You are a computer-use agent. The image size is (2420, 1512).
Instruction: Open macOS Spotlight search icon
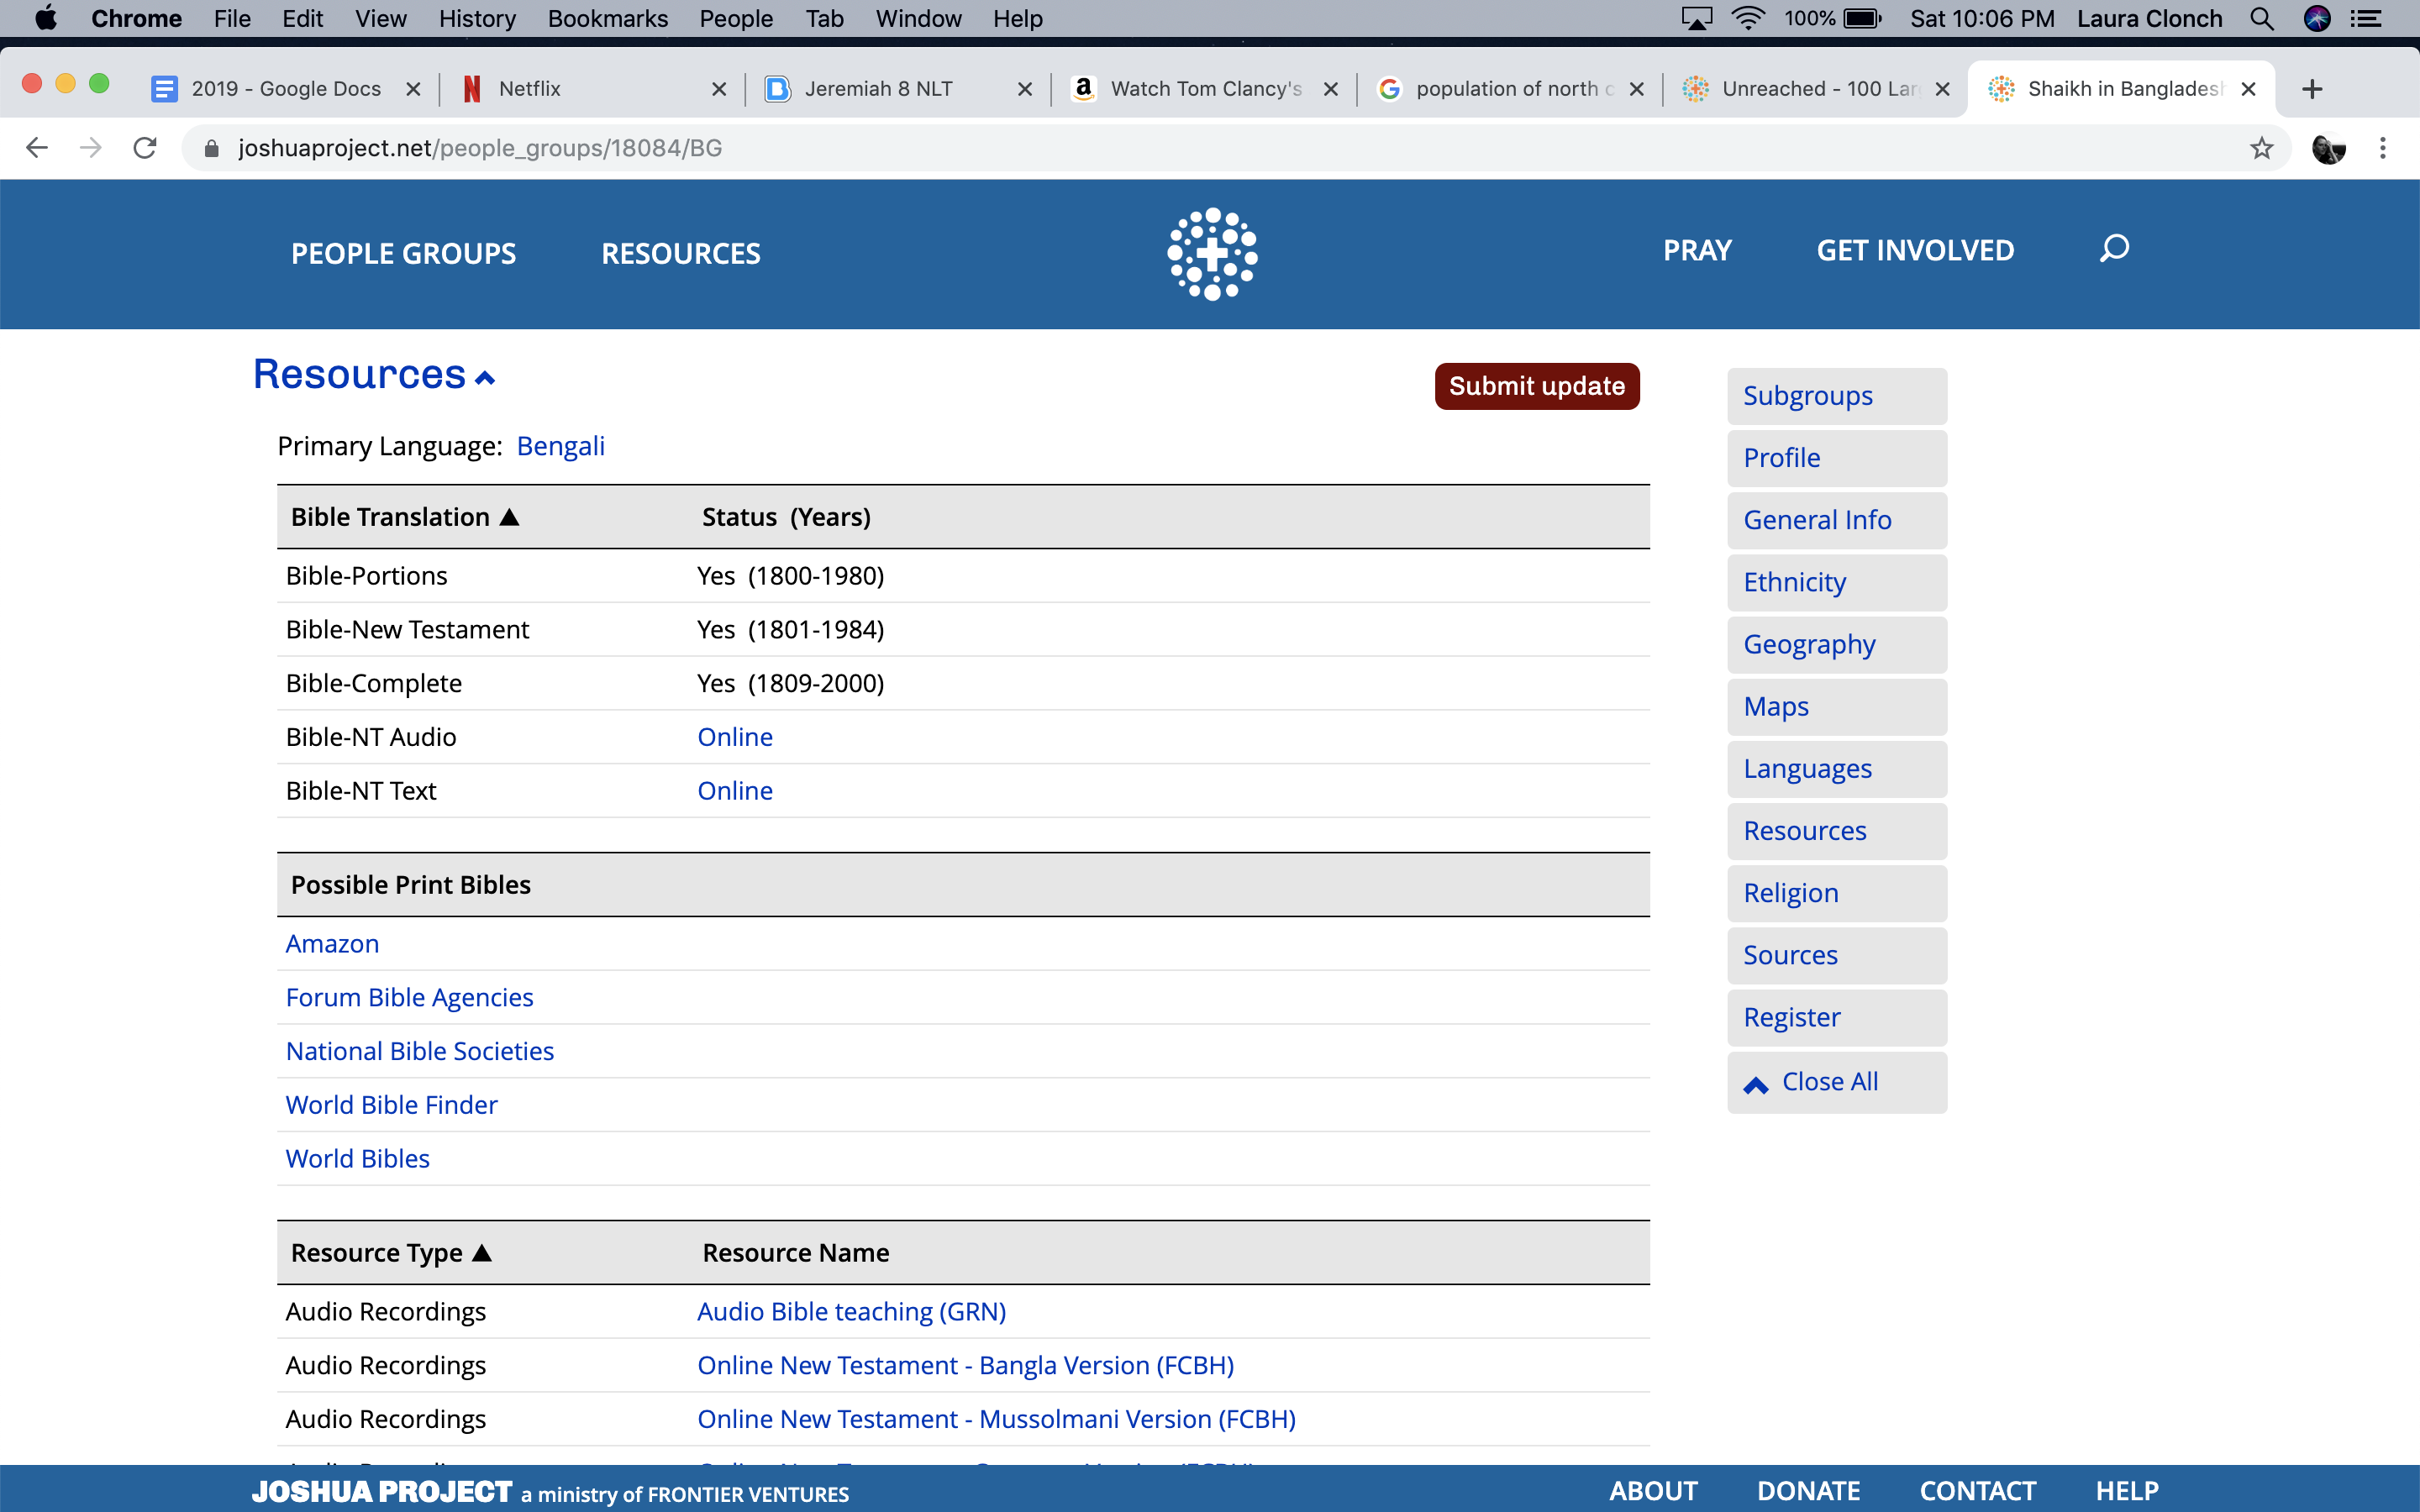(2262, 18)
